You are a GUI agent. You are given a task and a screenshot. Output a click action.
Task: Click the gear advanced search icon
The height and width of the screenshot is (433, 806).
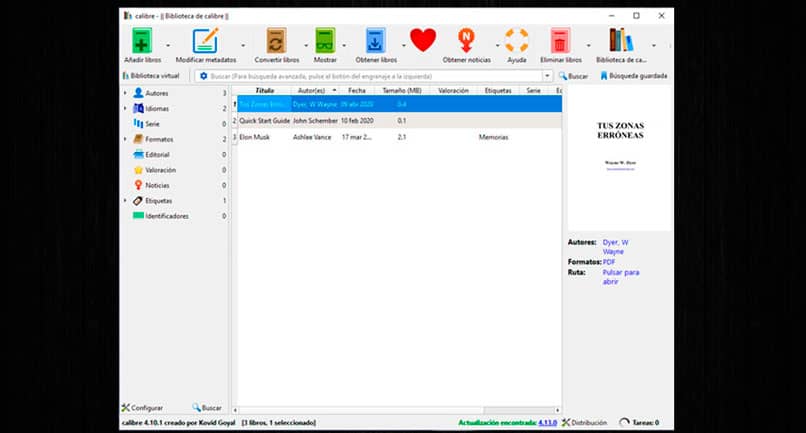204,76
